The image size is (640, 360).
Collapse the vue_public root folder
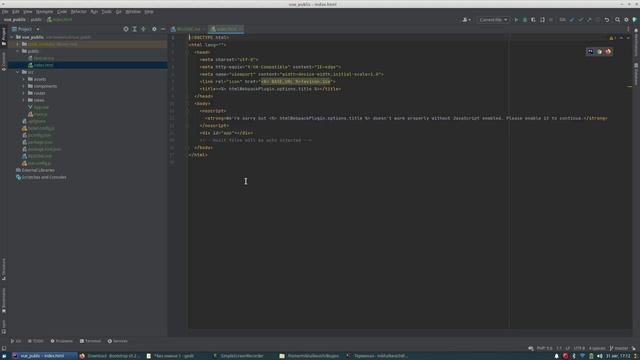click(12, 37)
